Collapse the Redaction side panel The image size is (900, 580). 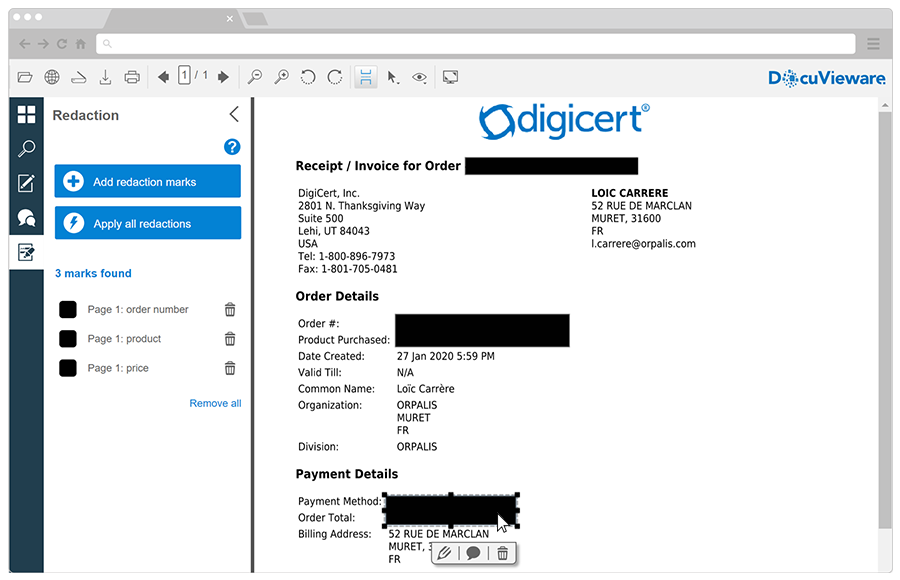[x=234, y=114]
